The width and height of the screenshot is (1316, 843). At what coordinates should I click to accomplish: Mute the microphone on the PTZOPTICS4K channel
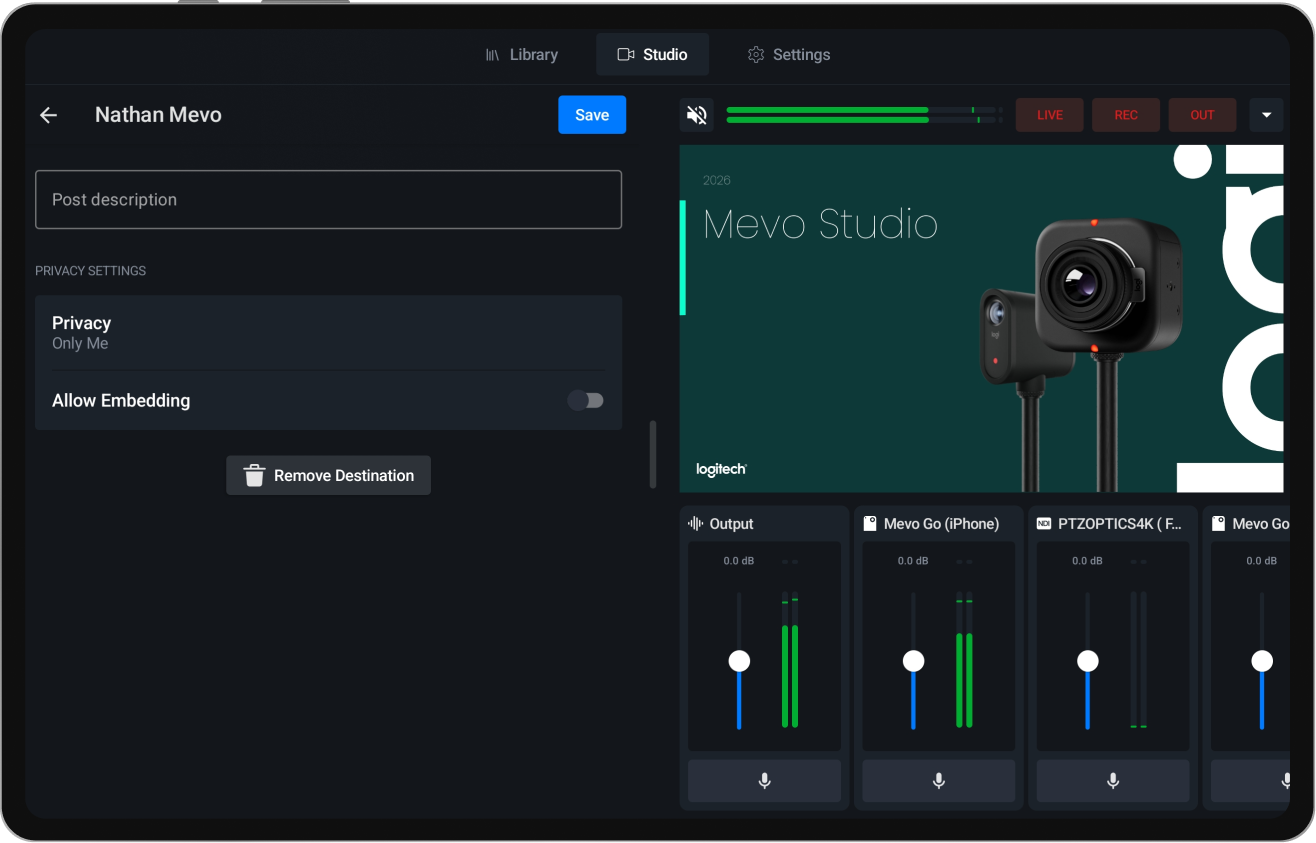point(1112,781)
